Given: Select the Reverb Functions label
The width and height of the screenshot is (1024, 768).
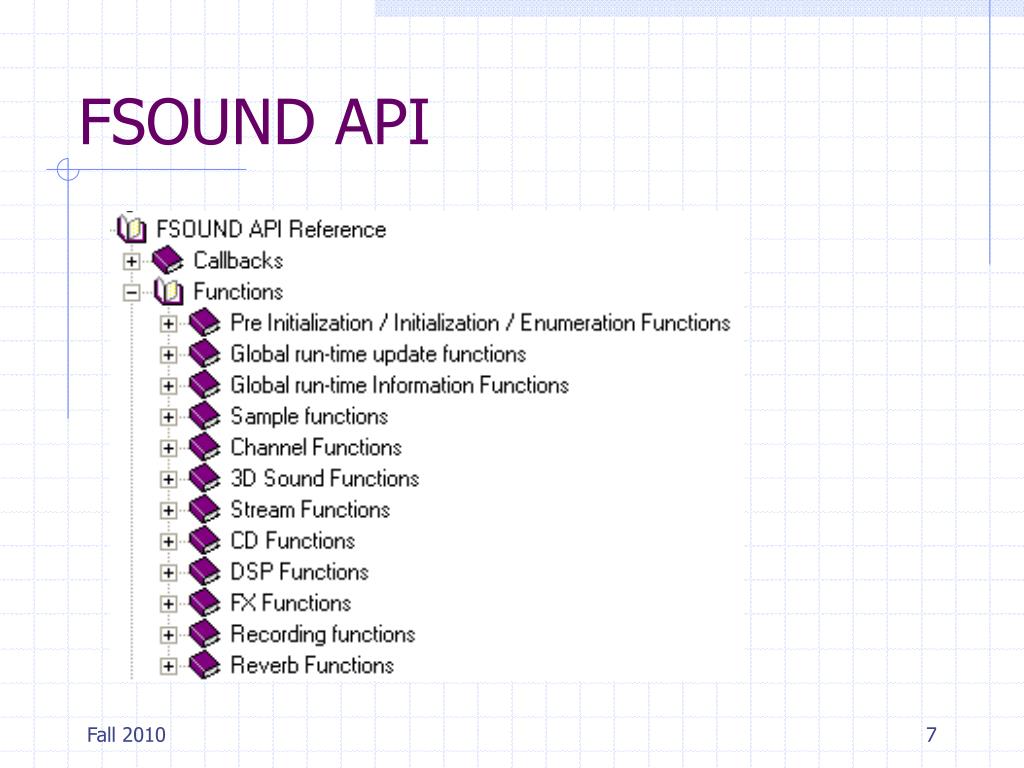Looking at the screenshot, I should (312, 665).
